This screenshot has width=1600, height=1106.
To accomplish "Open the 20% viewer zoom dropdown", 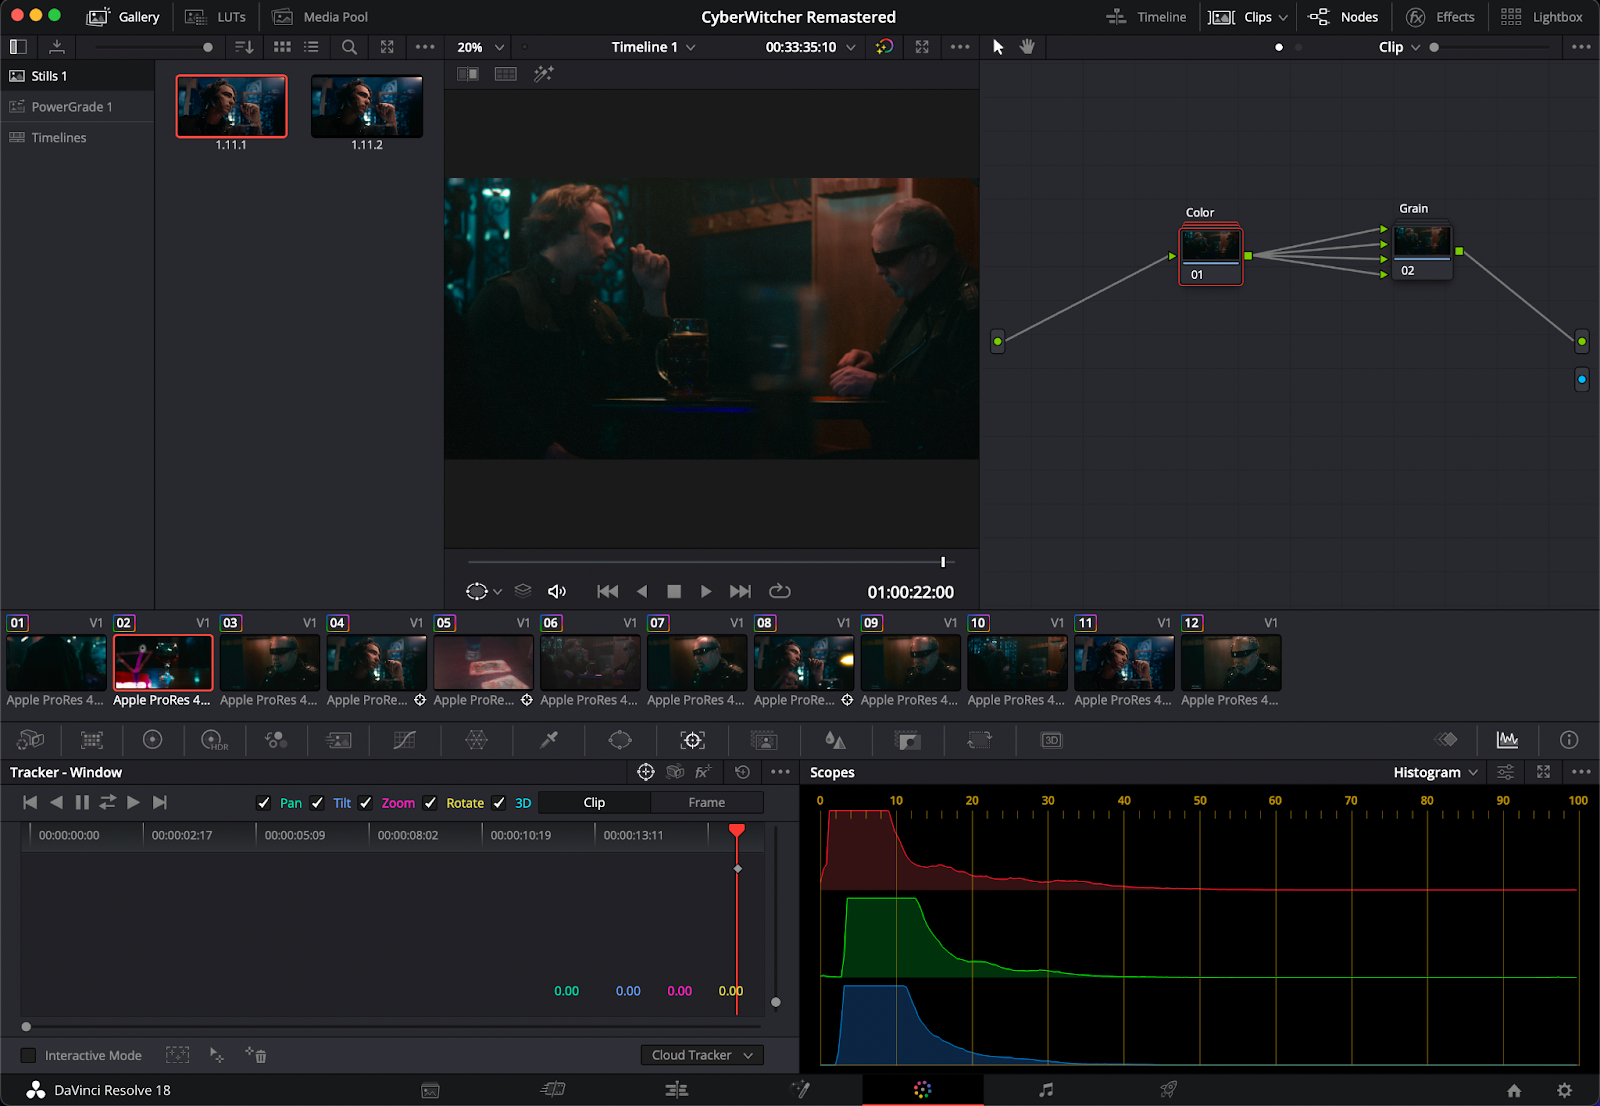I will pos(481,47).
